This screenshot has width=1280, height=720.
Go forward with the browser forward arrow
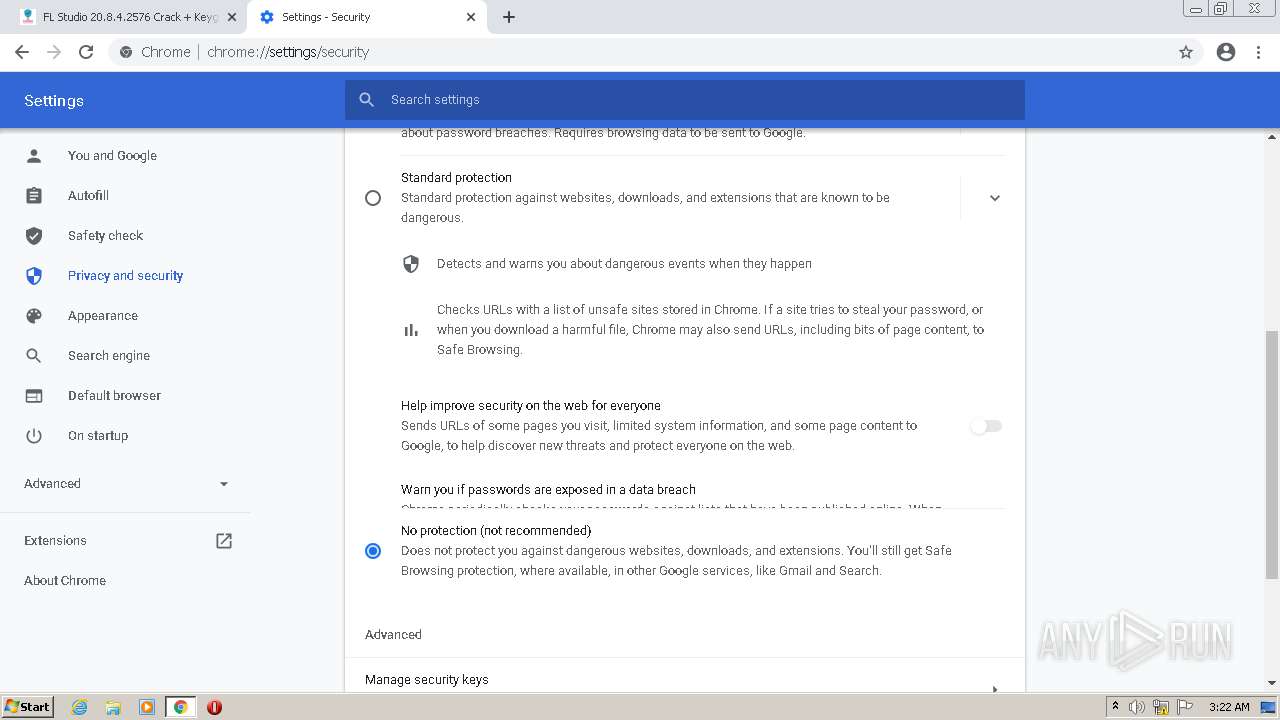pyautogui.click(x=54, y=52)
